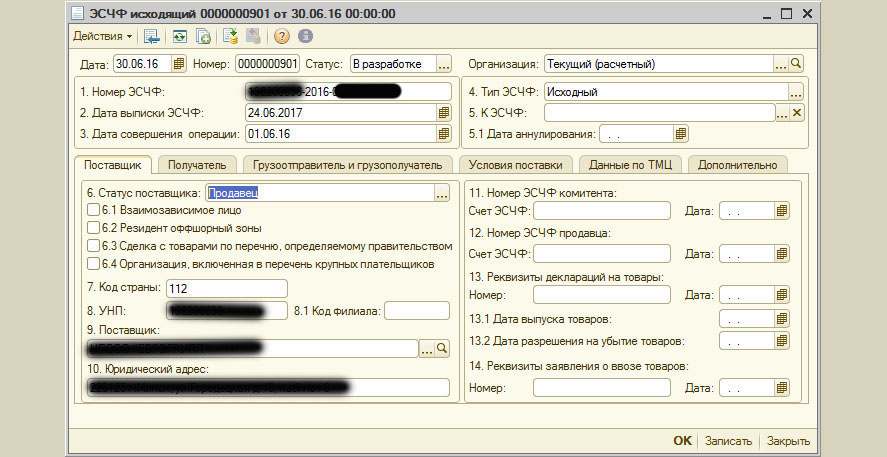This screenshot has width=887, height=457.
Task: Click the Записать button
Action: tap(727, 441)
